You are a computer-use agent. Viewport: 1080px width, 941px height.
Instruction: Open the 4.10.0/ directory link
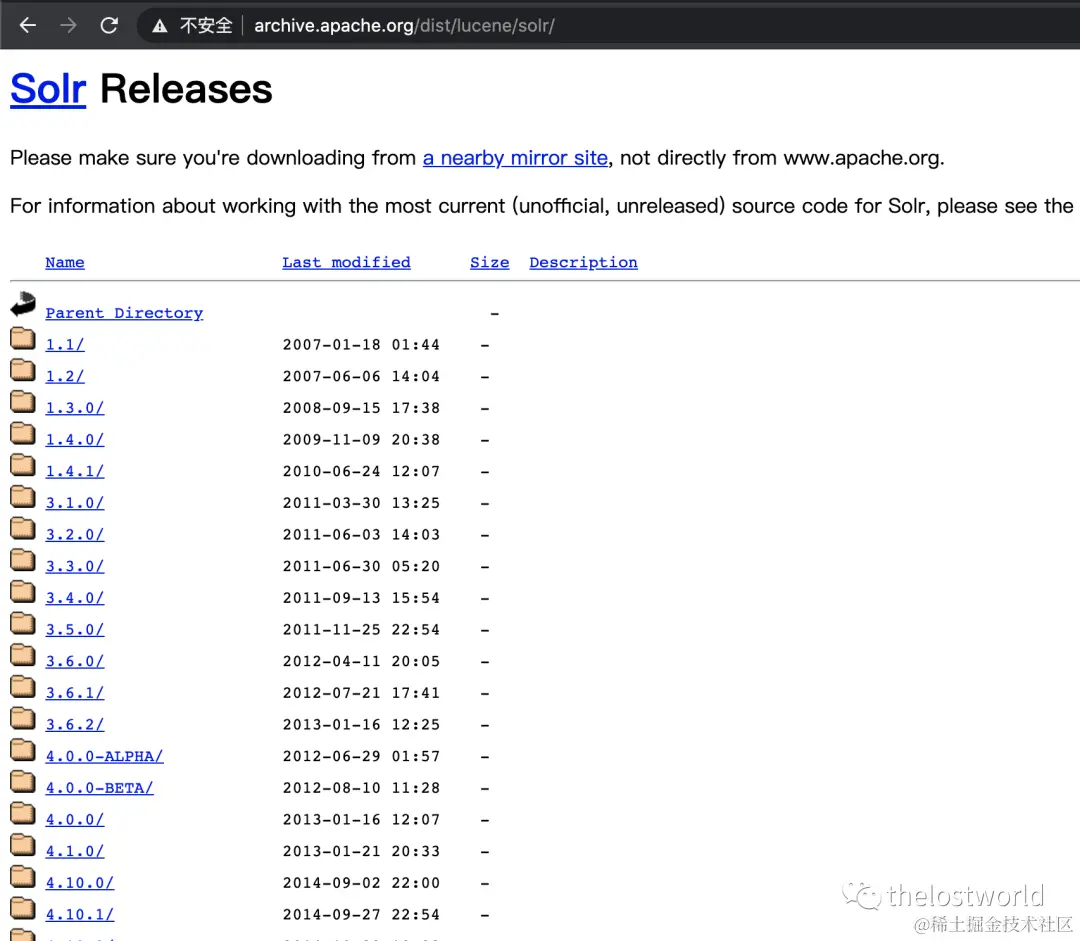(x=79, y=883)
